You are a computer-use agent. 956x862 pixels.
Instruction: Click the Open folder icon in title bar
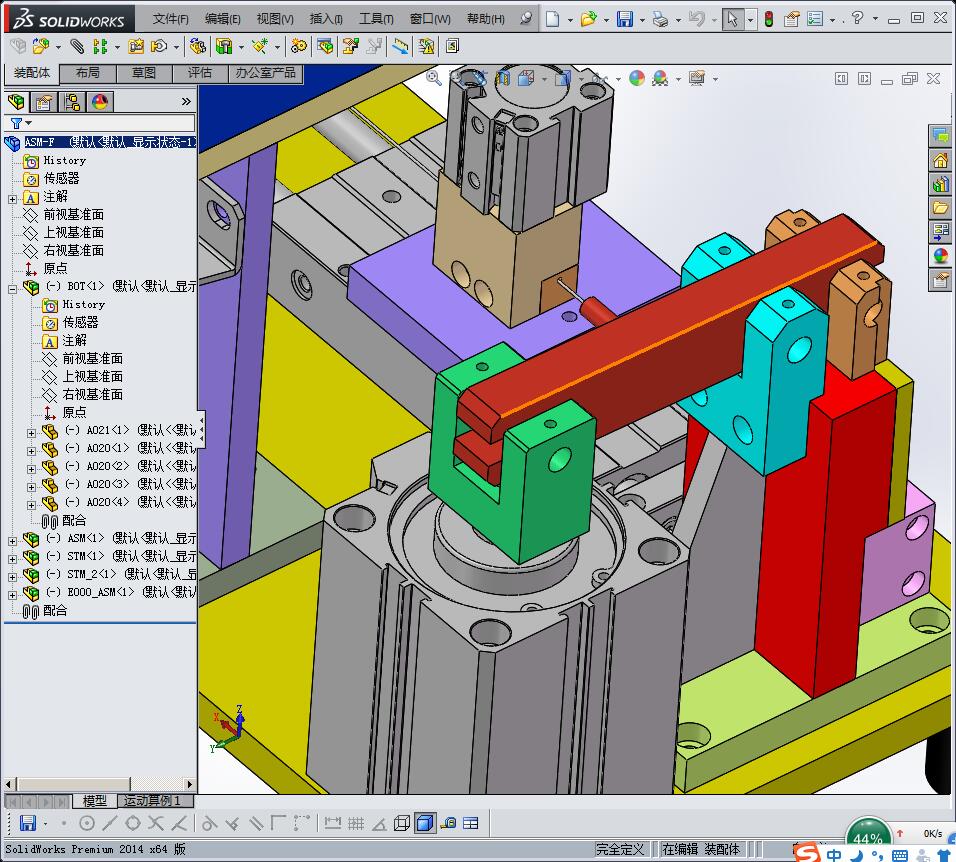pyautogui.click(x=588, y=19)
